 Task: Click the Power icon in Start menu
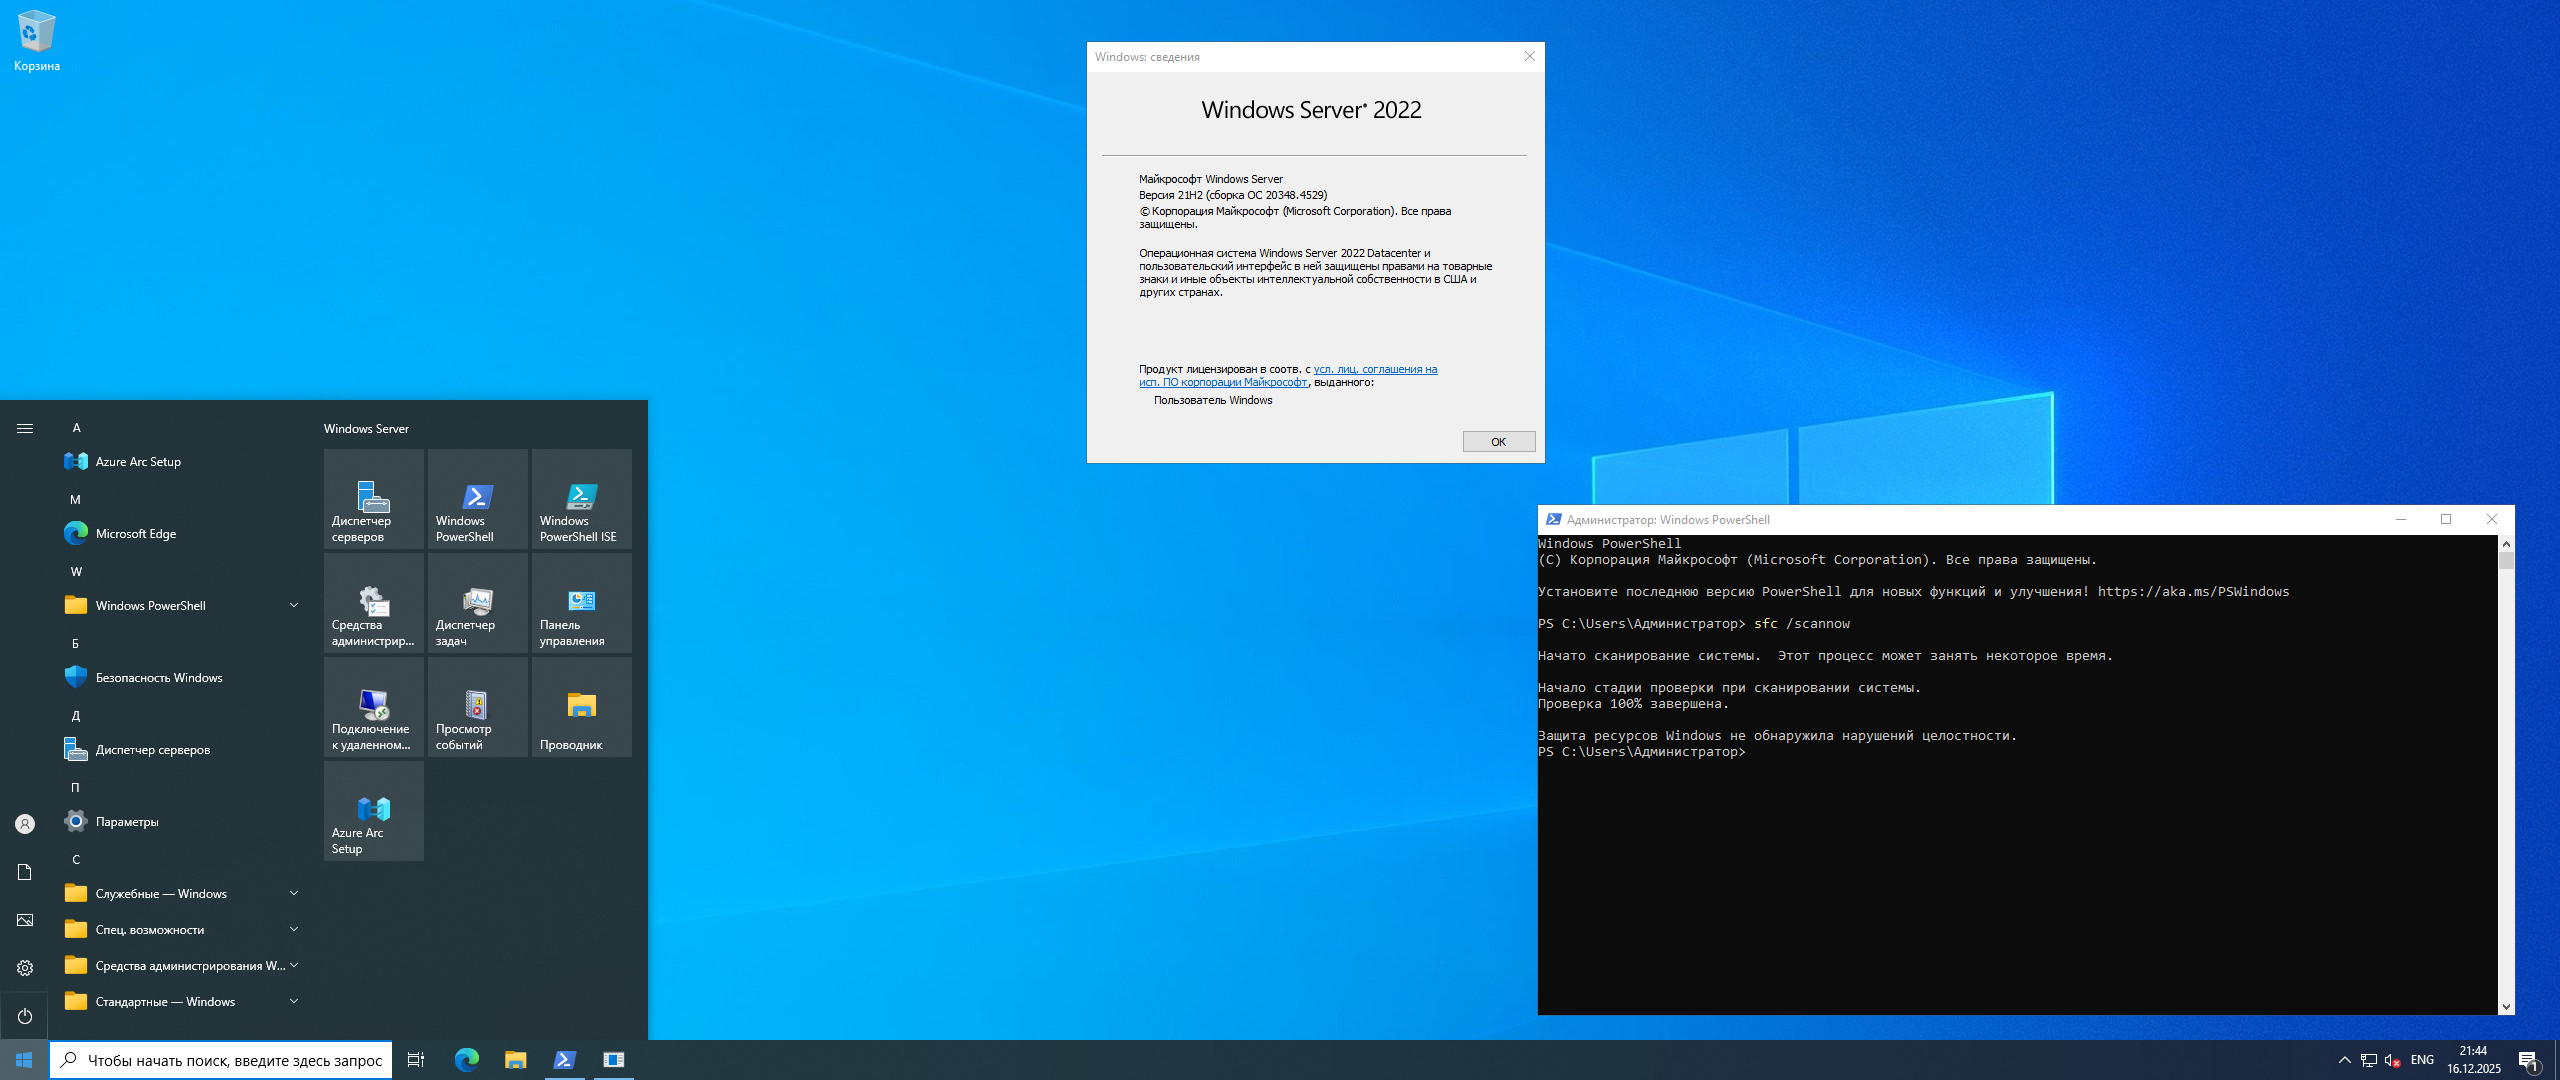25,1016
